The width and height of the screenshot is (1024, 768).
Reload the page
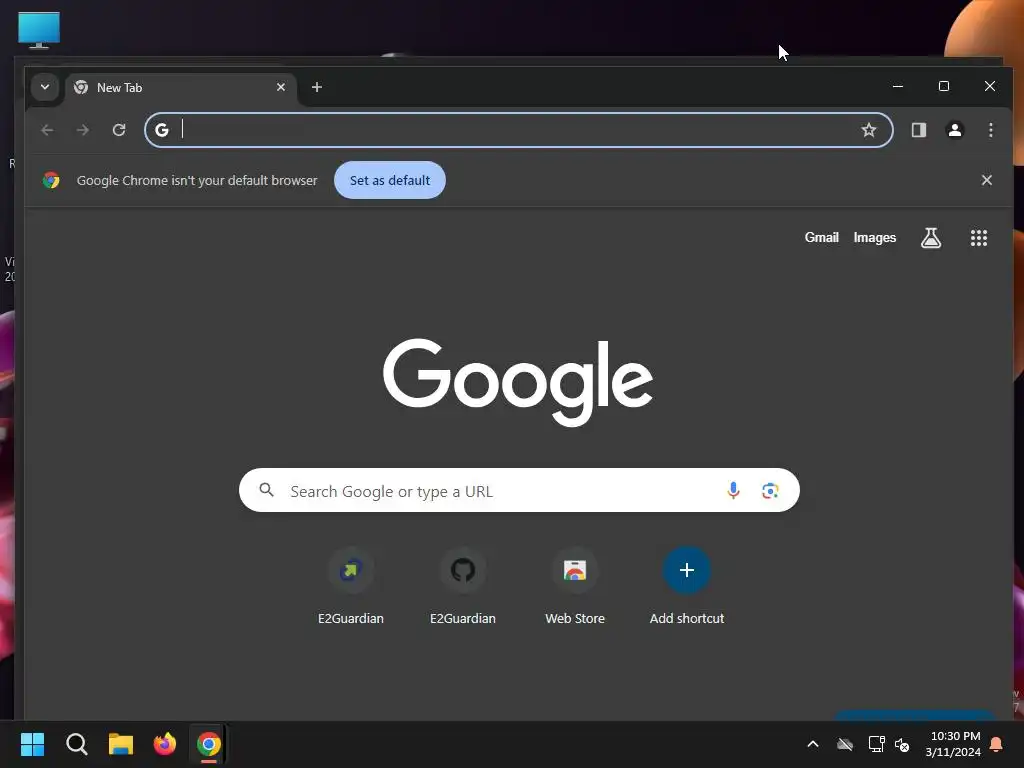click(x=119, y=130)
